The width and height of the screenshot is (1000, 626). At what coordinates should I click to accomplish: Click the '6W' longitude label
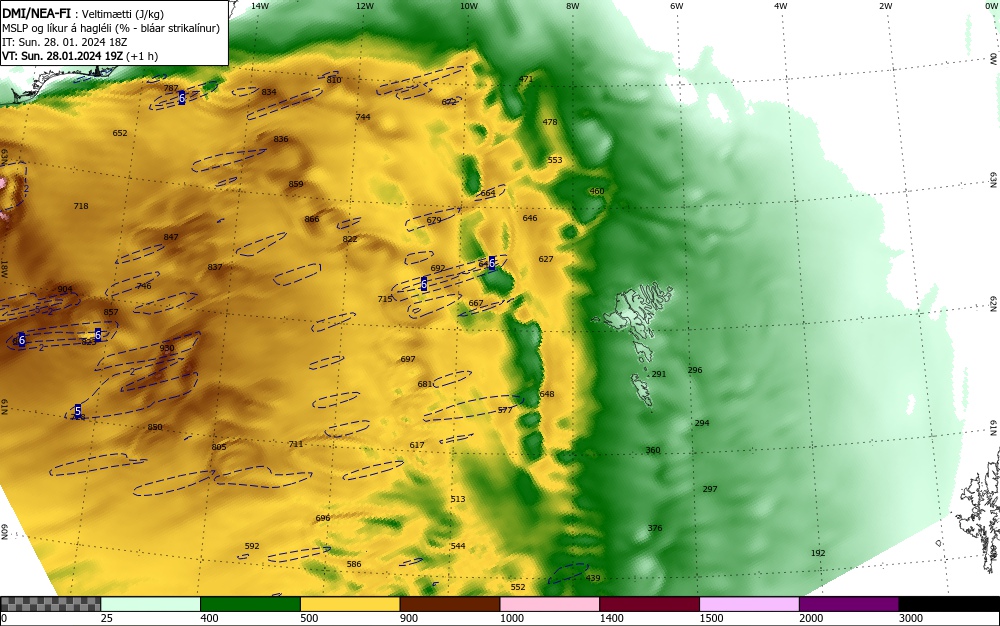point(677,6)
